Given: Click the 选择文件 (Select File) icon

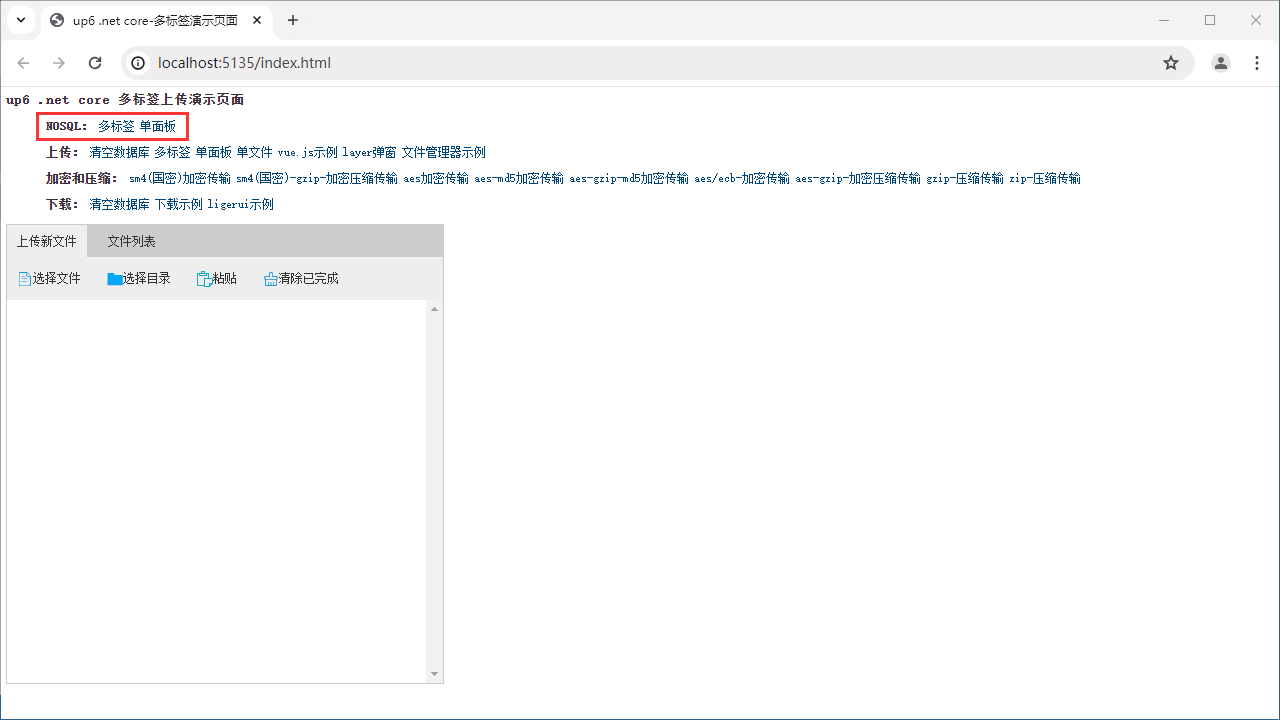Looking at the screenshot, I should [24, 278].
